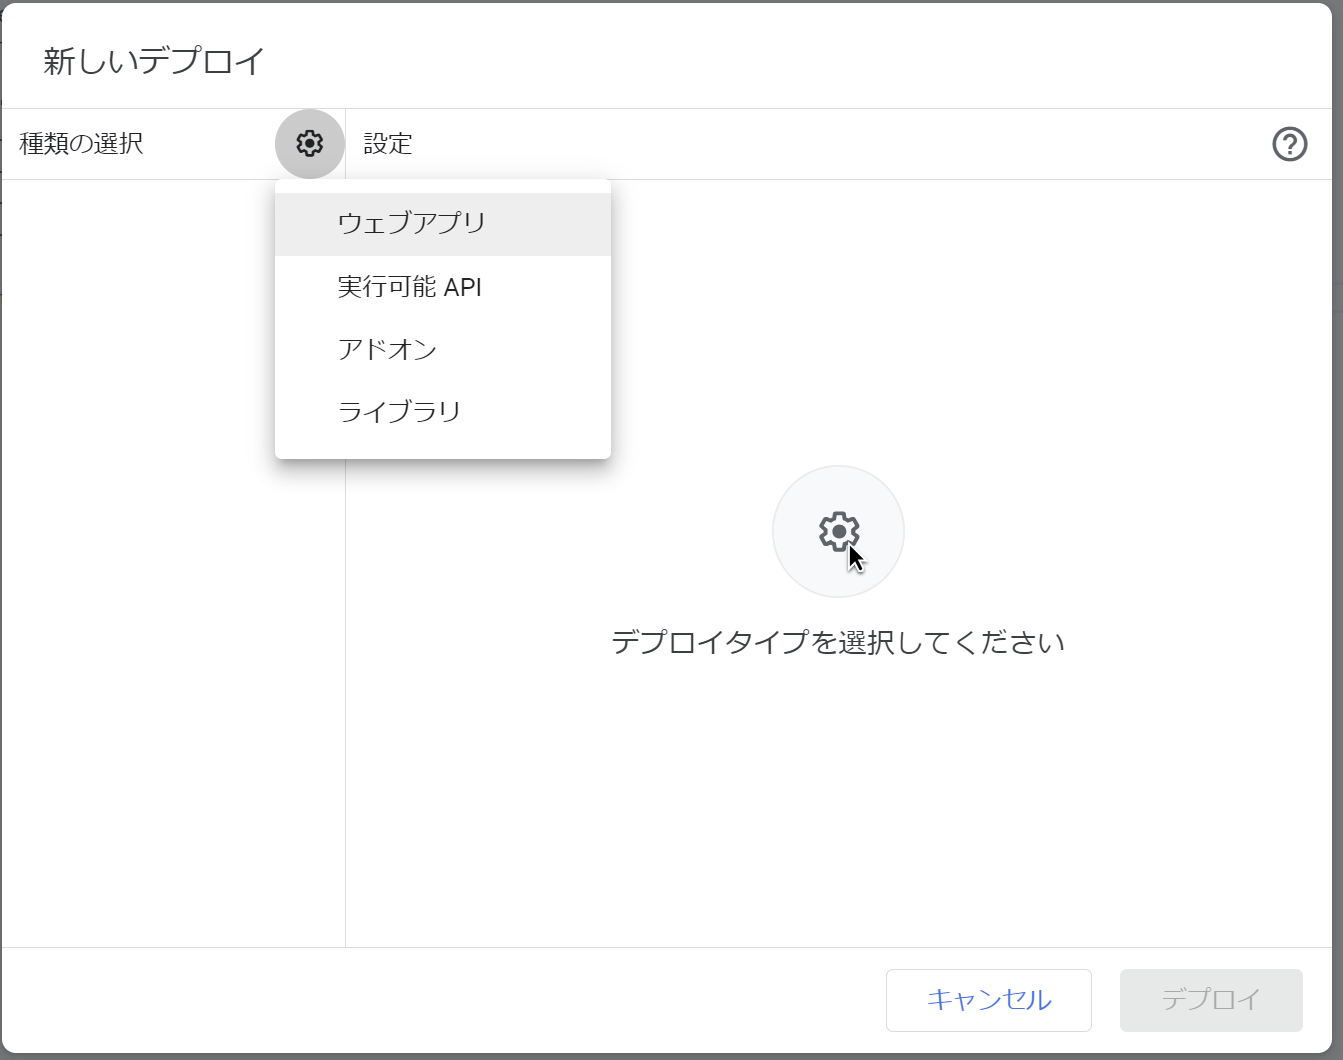Select ウェブアプリ from the deploy type menu
This screenshot has width=1343, height=1060.
pyautogui.click(x=412, y=223)
